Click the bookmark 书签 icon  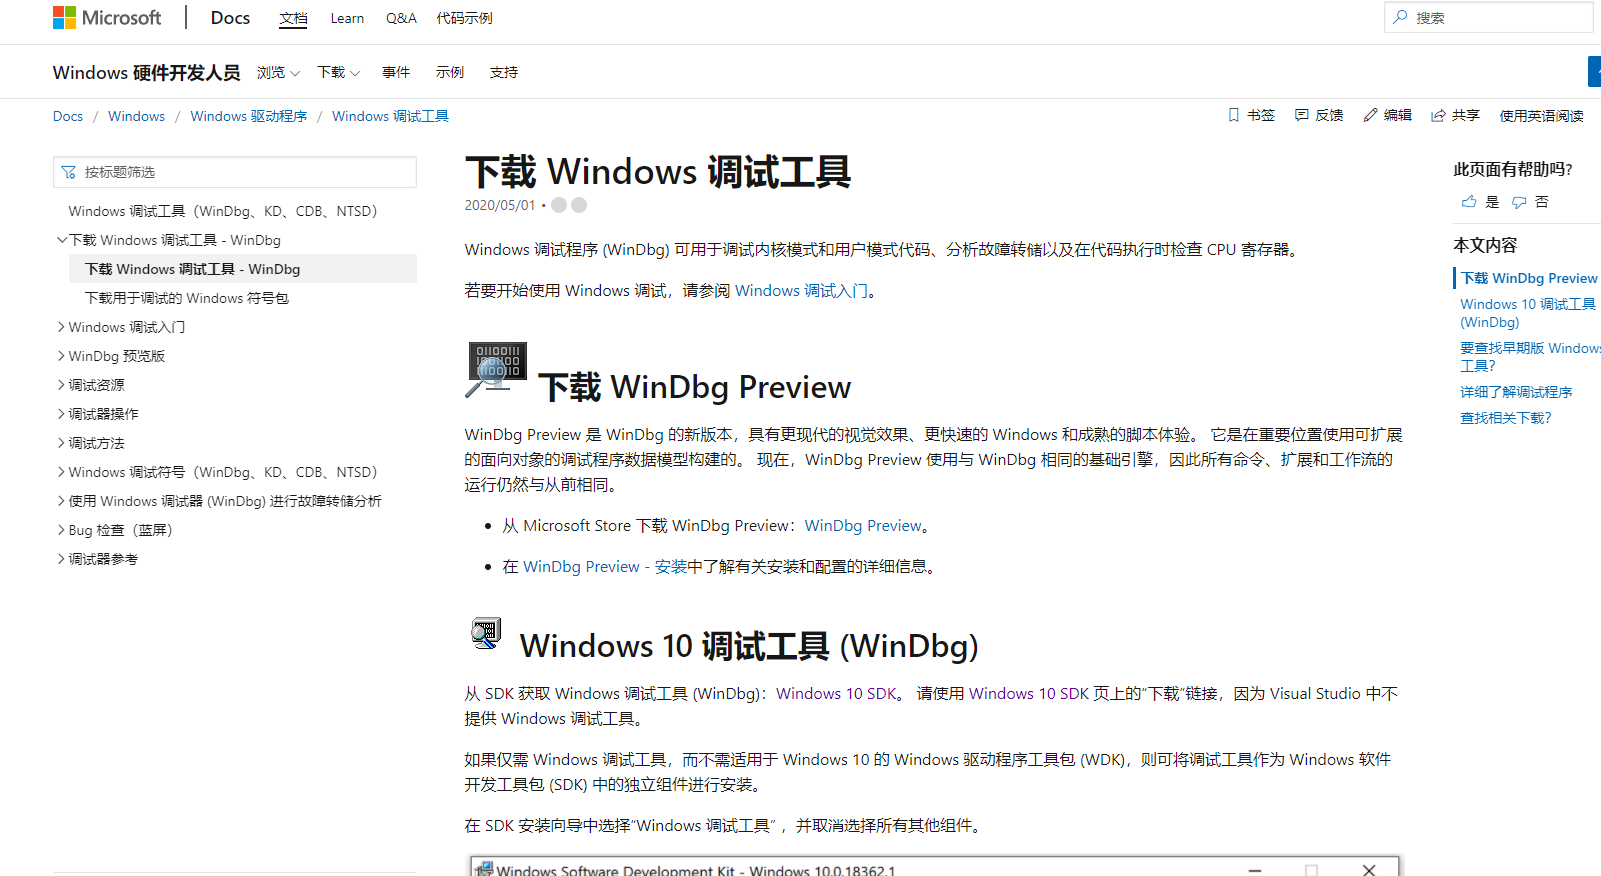click(x=1233, y=115)
